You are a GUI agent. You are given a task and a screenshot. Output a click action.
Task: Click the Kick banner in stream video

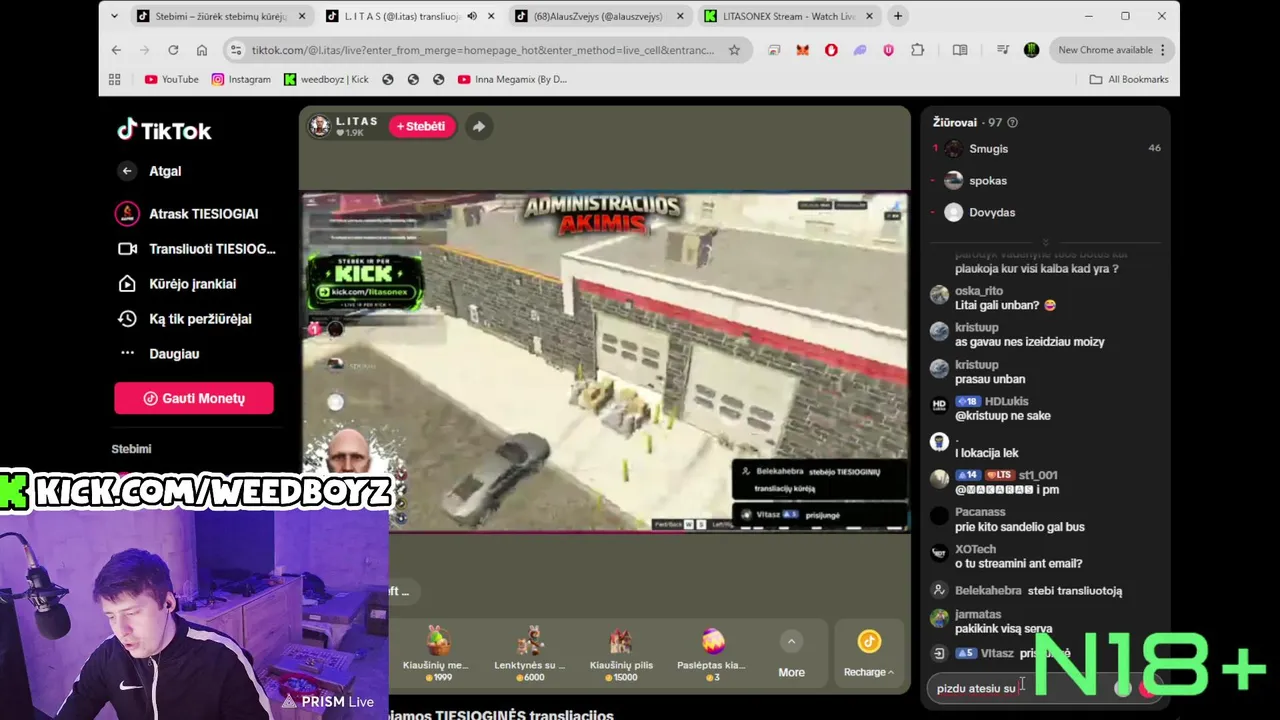[x=364, y=280]
